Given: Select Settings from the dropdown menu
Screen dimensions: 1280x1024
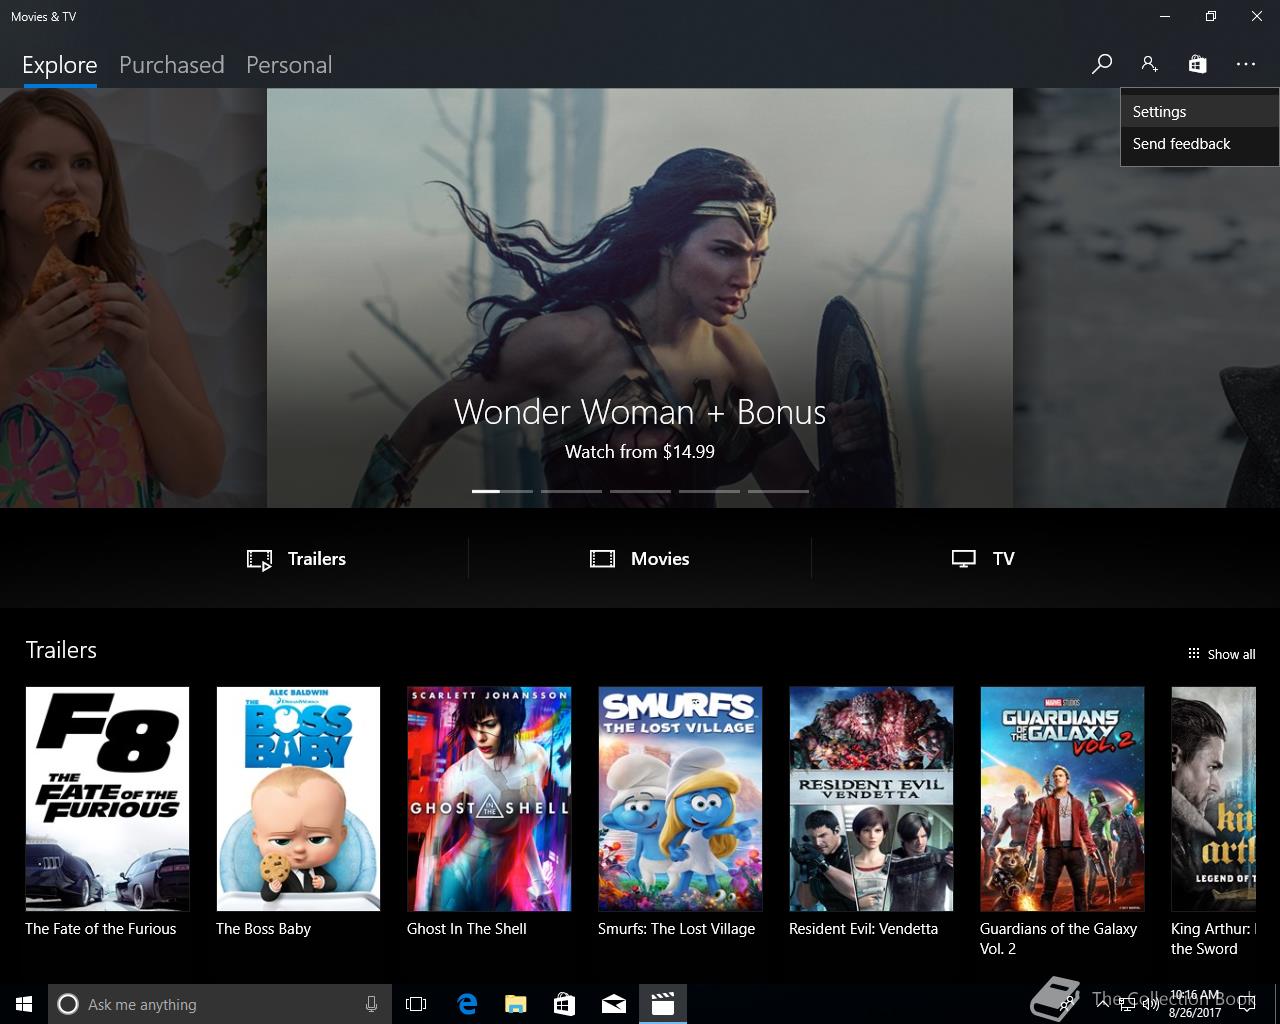Looking at the screenshot, I should [x=1199, y=112].
